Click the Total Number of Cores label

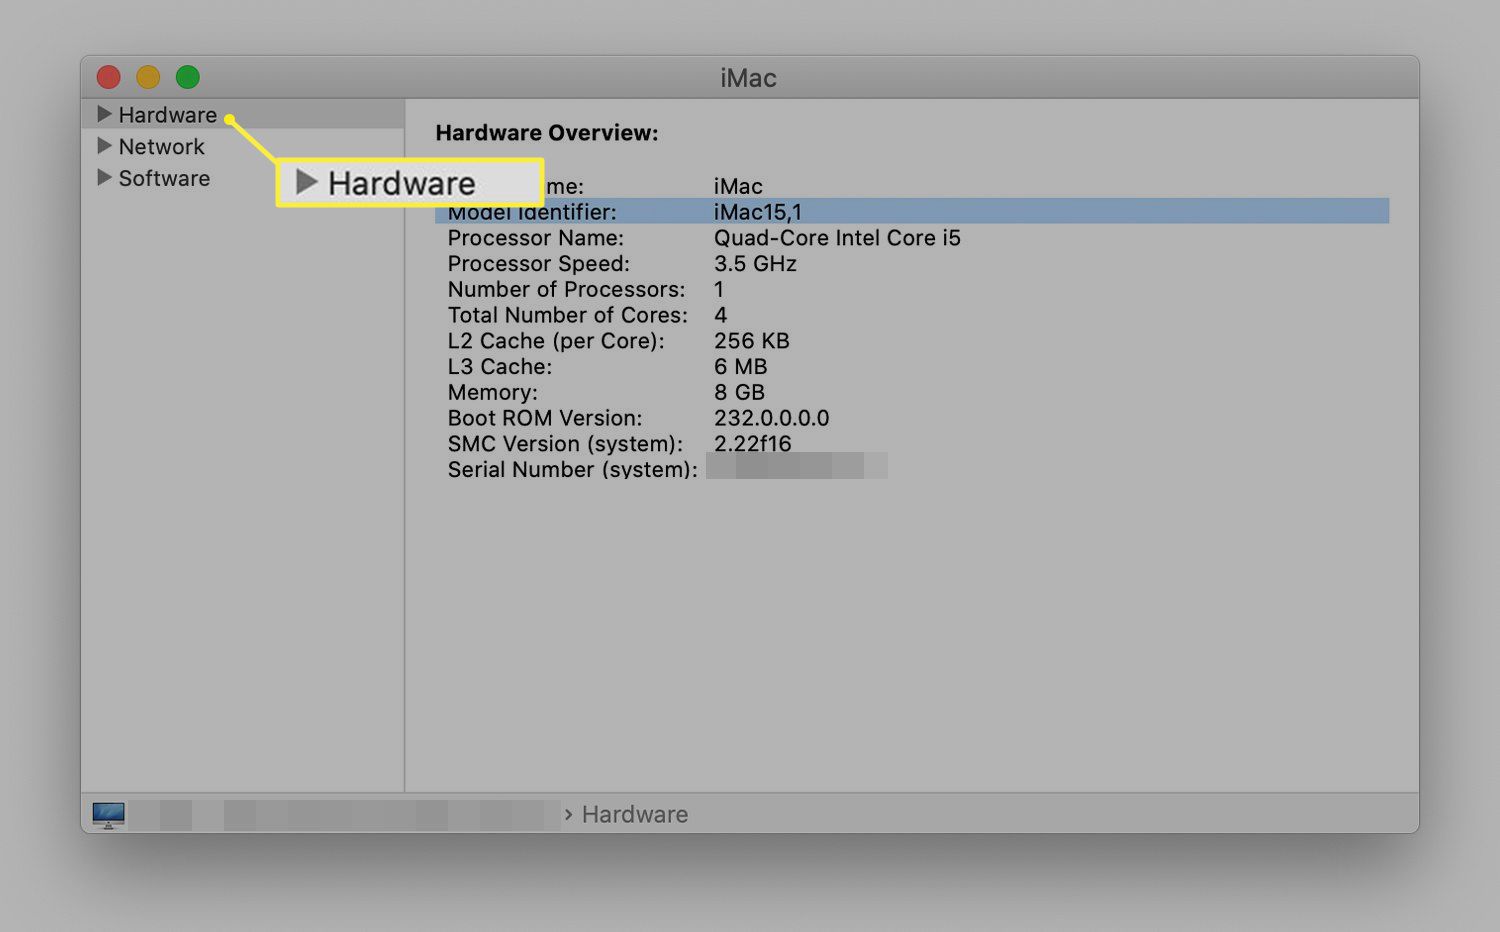[x=568, y=316]
